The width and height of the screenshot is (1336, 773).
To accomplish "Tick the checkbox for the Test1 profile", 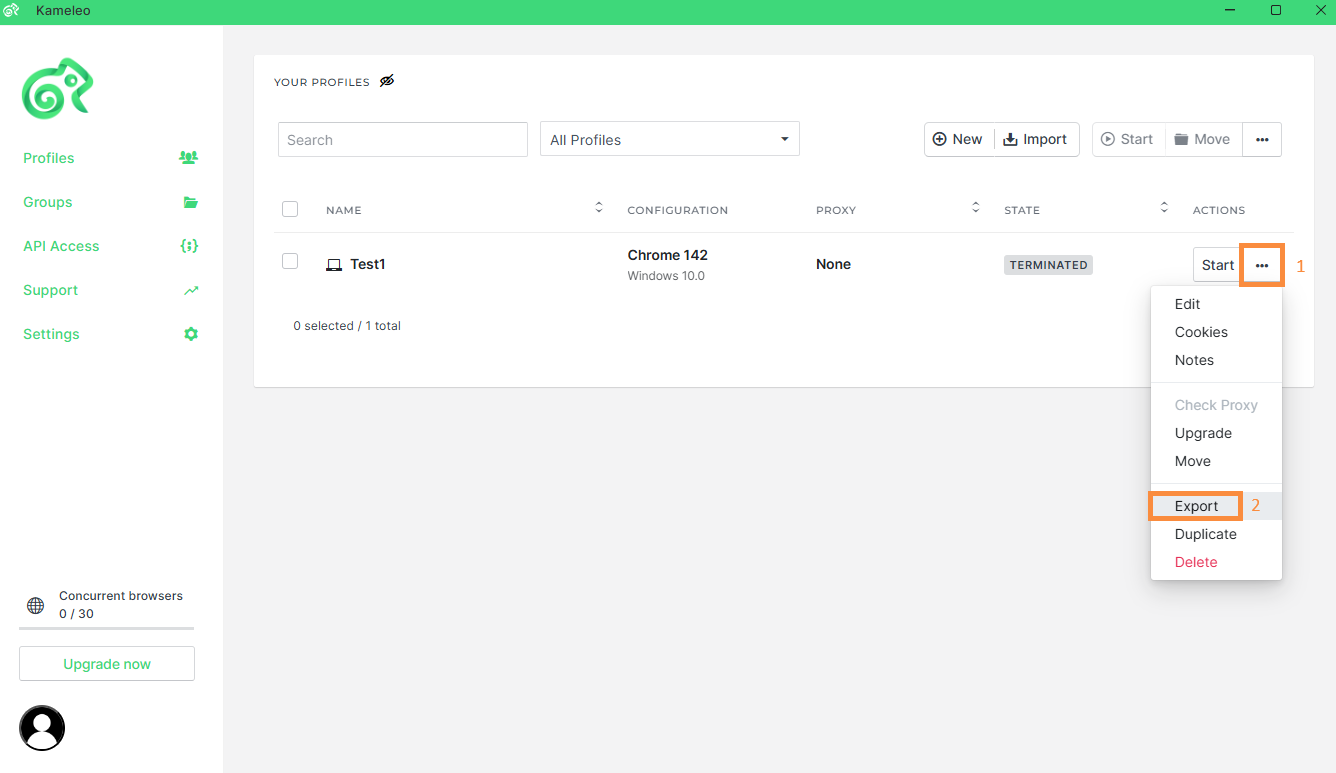I will pos(290,261).
